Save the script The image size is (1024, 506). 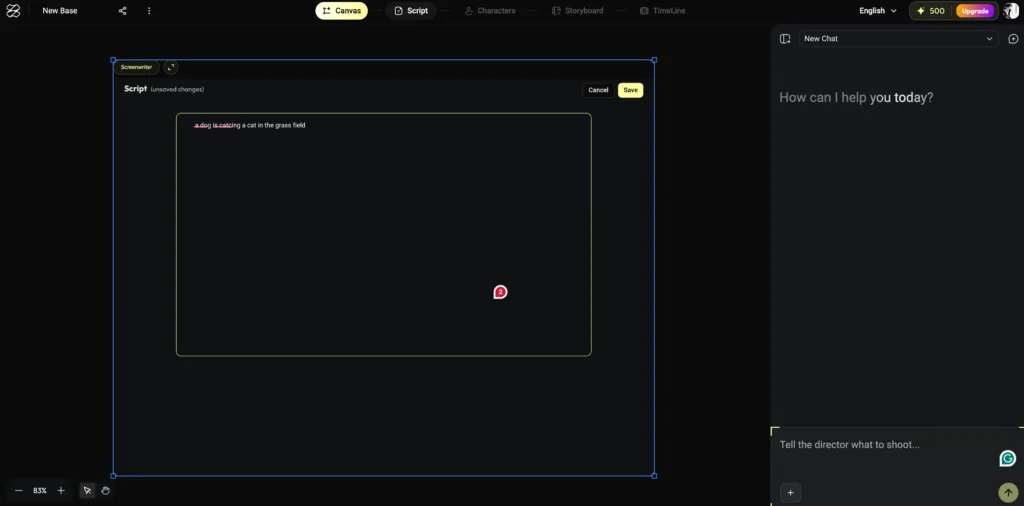pos(630,90)
